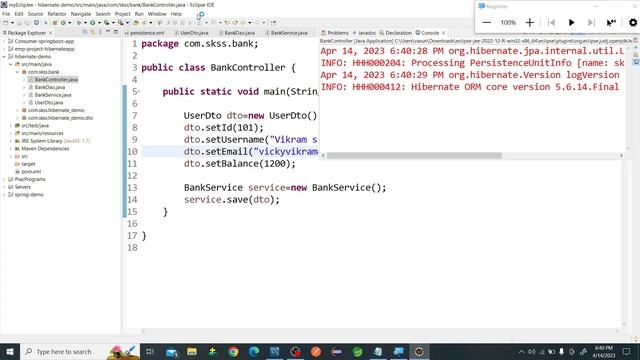Click the Debug toolbar icon

coord(78,23)
